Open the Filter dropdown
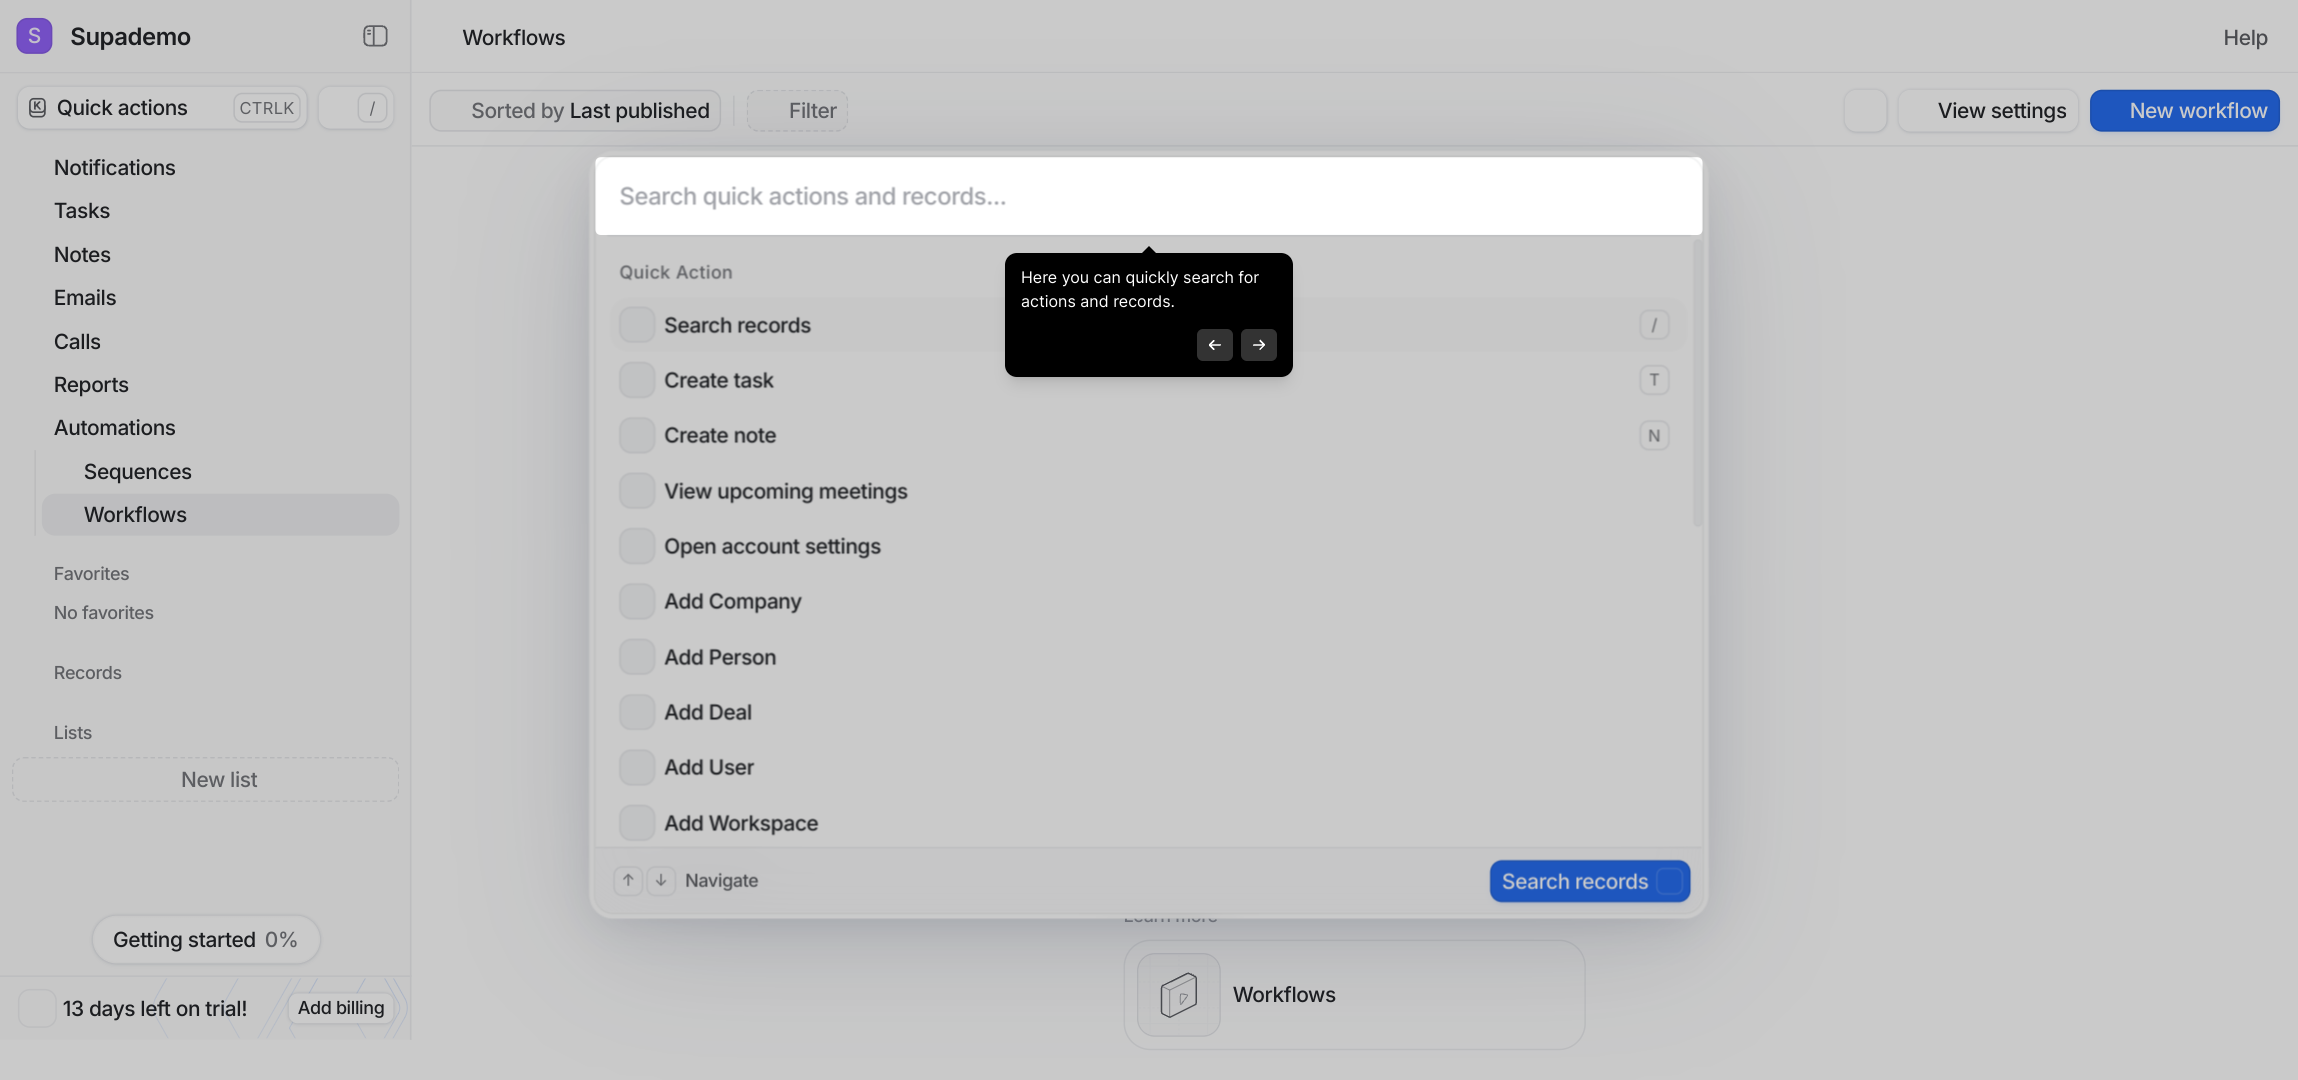2298x1080 pixels. click(x=797, y=110)
